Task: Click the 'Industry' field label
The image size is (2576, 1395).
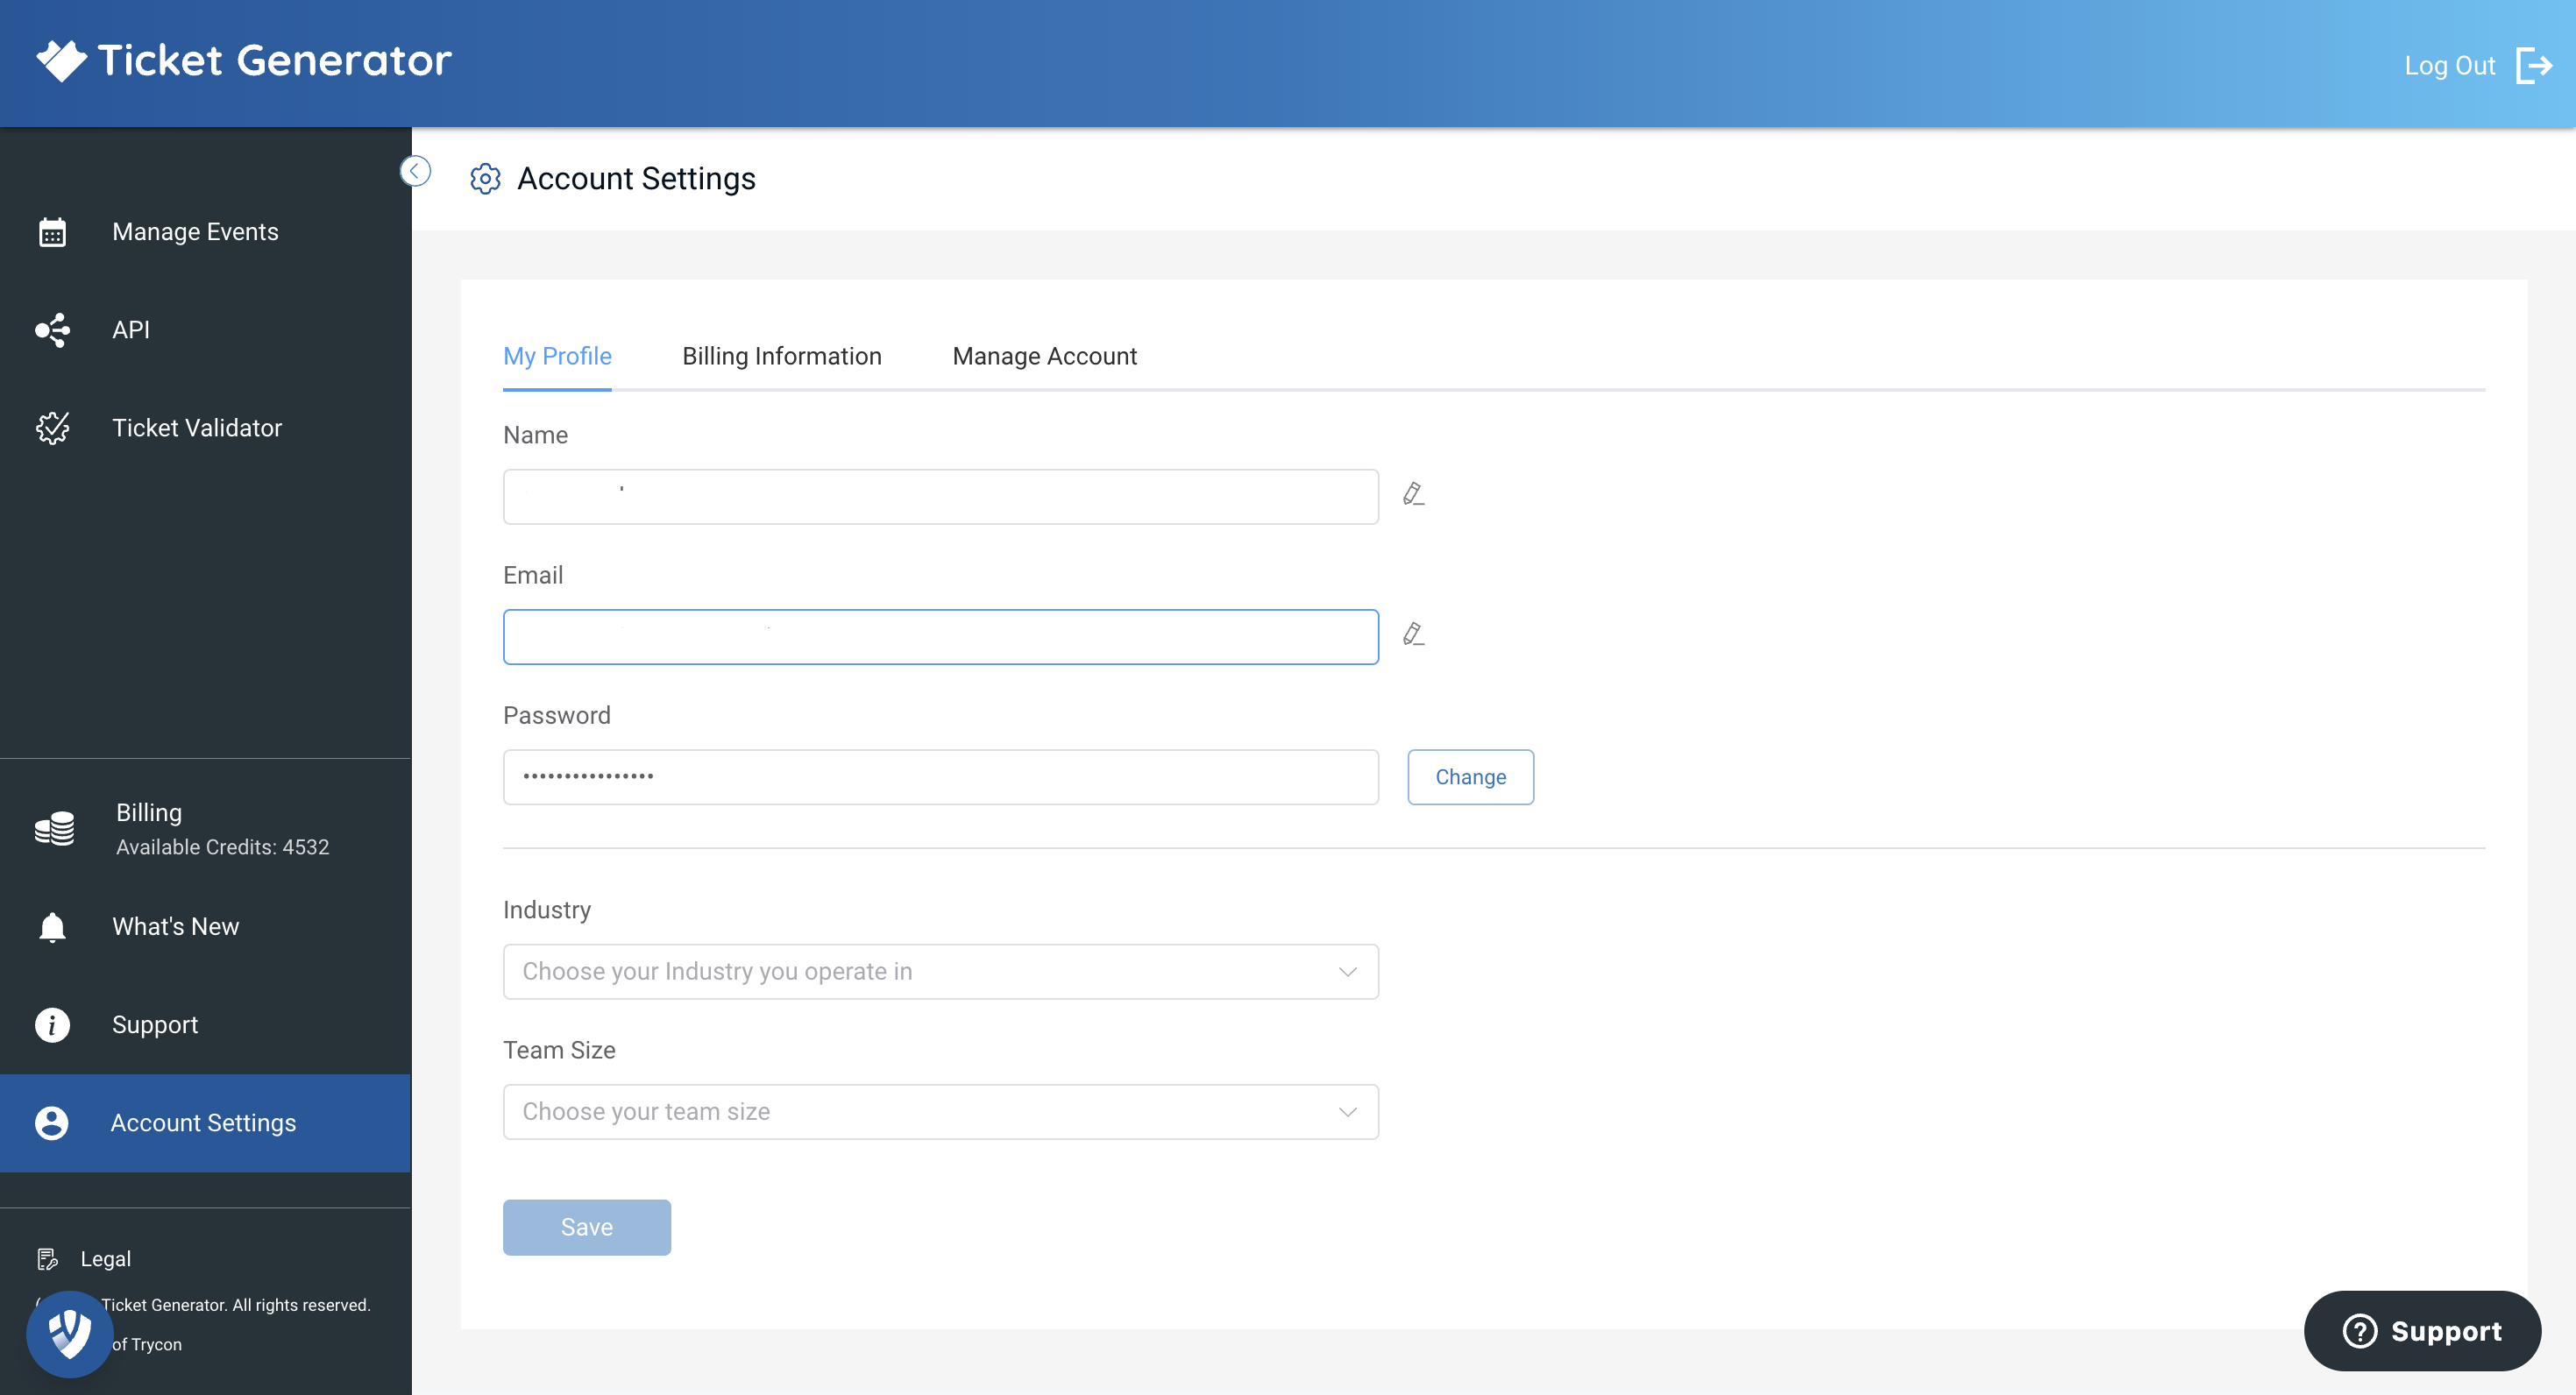Action: coord(546,910)
